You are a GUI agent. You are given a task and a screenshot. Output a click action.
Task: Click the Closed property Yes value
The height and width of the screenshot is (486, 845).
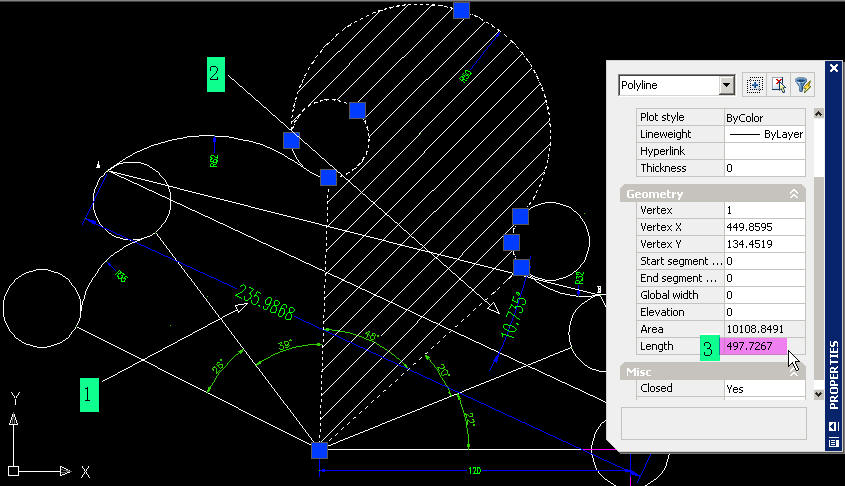[x=765, y=388]
